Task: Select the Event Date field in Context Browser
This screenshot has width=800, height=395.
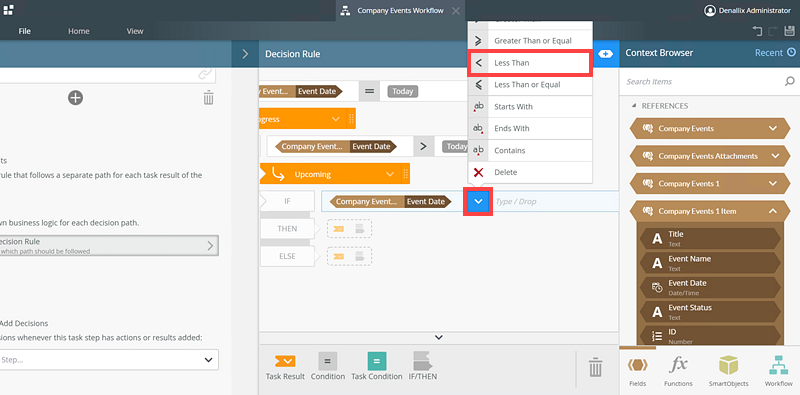Action: point(710,287)
